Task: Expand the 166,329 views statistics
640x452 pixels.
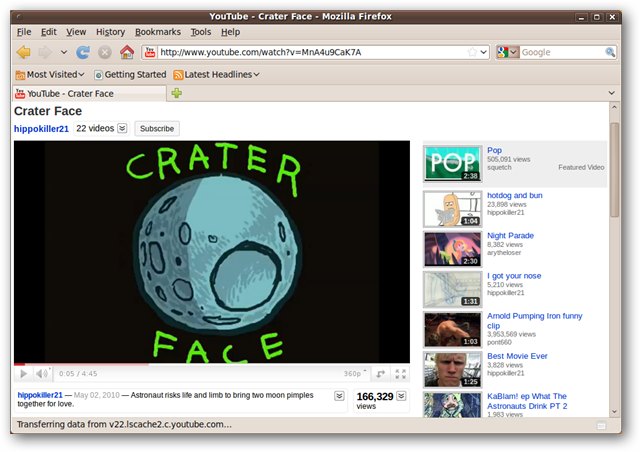Action: (x=401, y=396)
